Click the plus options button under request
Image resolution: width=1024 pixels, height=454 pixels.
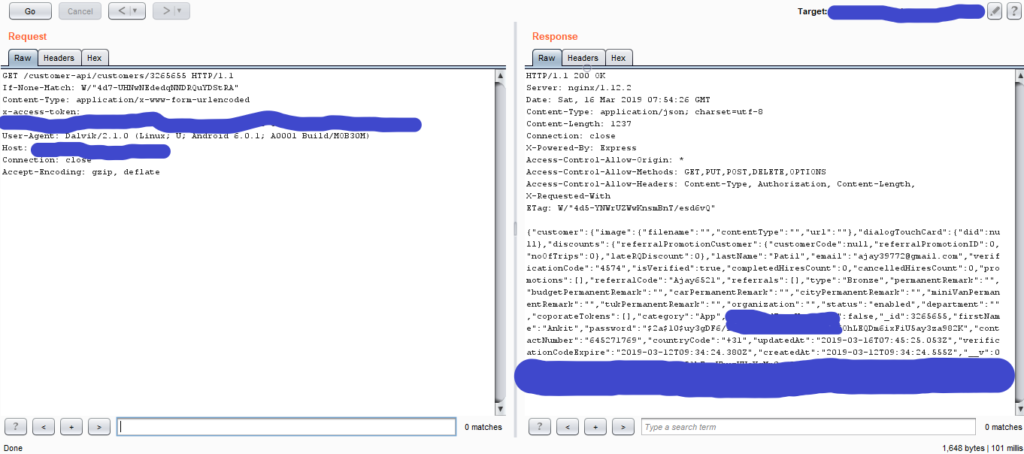pyautogui.click(x=71, y=427)
